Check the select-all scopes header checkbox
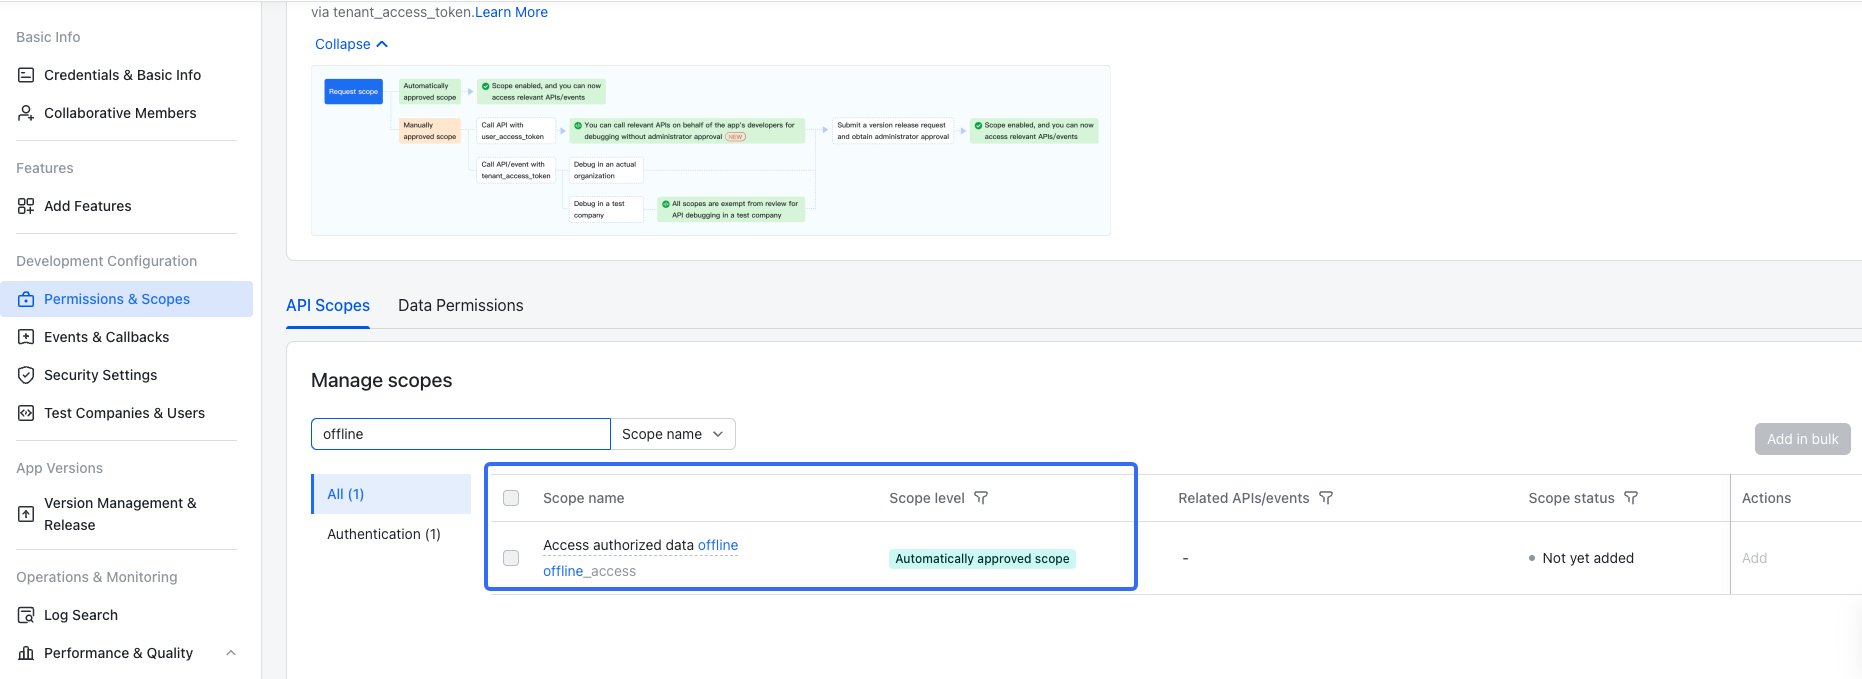 [x=511, y=498]
